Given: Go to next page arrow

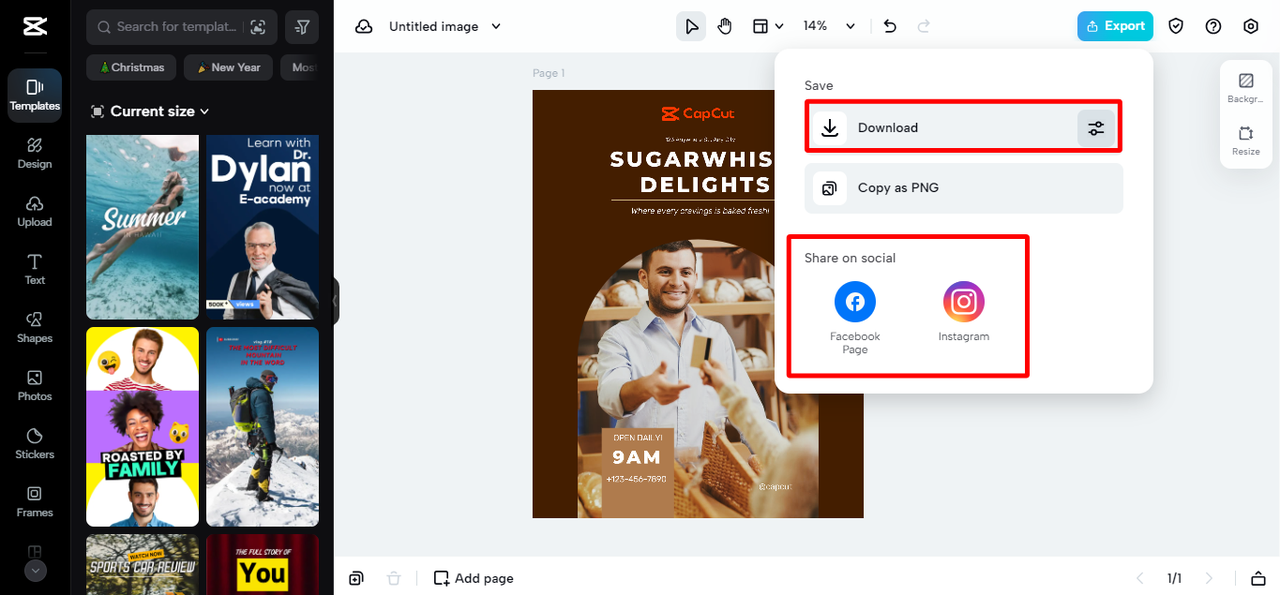Looking at the screenshot, I should point(1209,578).
